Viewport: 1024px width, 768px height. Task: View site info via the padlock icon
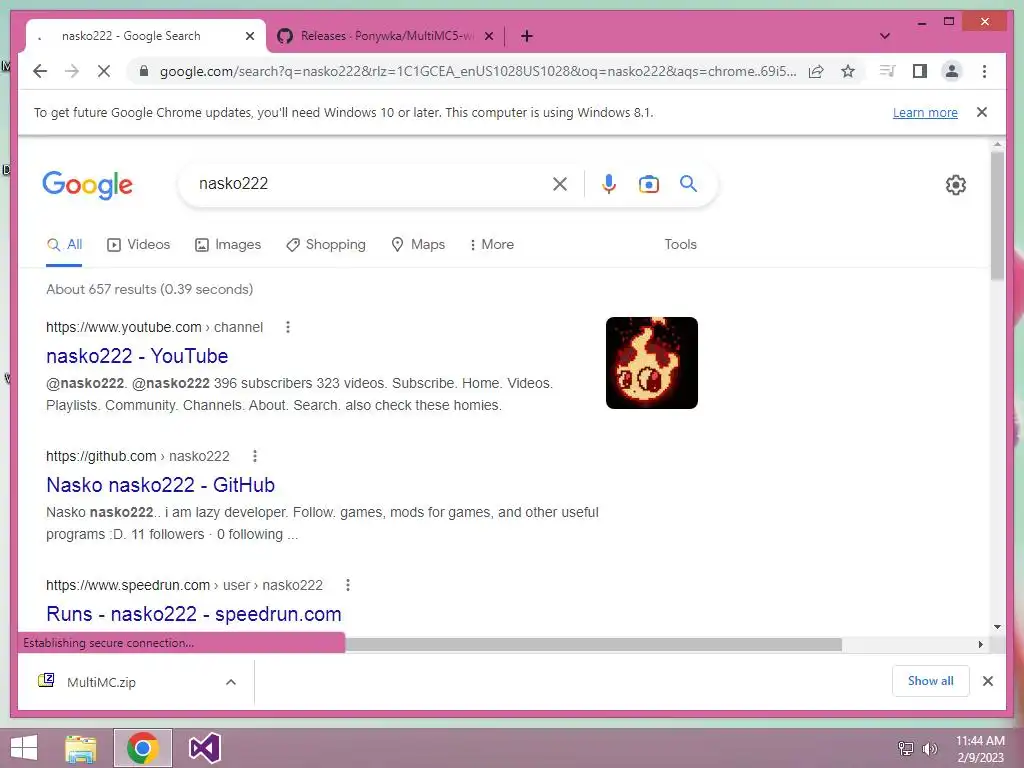pyautogui.click(x=144, y=71)
